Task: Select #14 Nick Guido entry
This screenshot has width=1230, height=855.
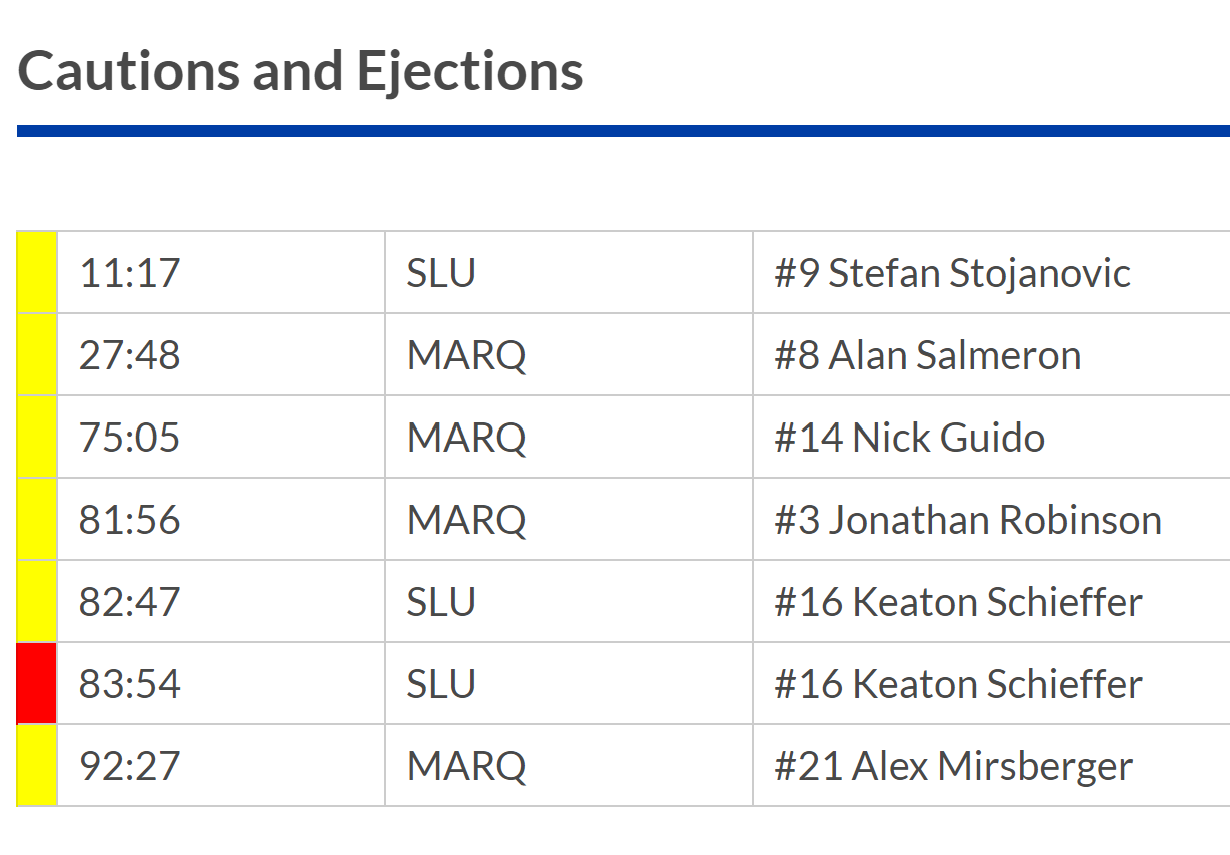Action: tap(909, 438)
